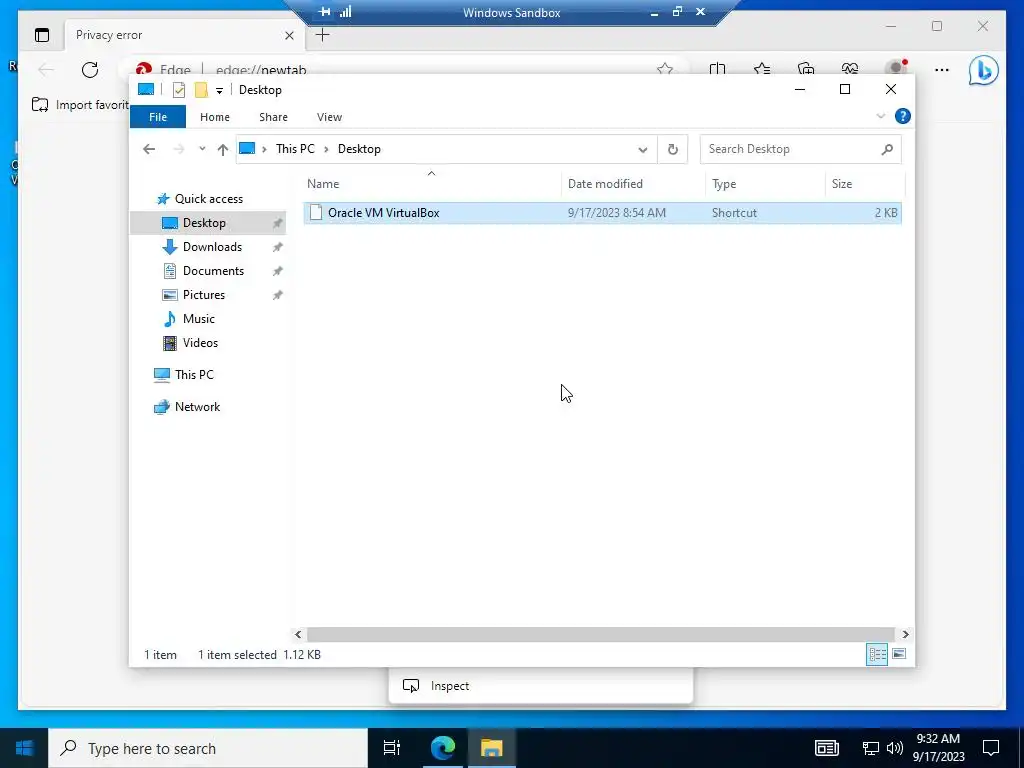Click the Explorer Help icon

[903, 116]
